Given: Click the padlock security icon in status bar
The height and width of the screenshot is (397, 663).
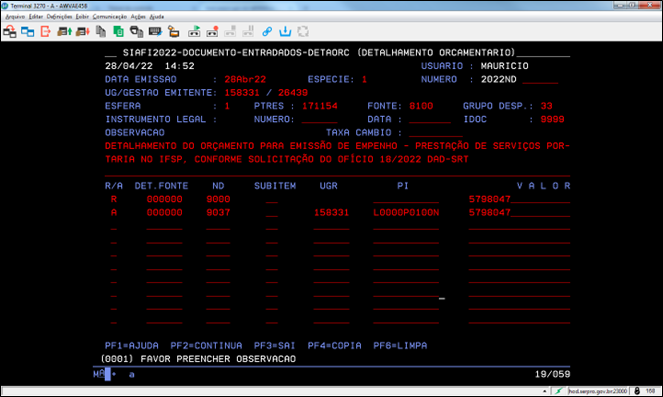Looking at the screenshot, I should point(637,391).
